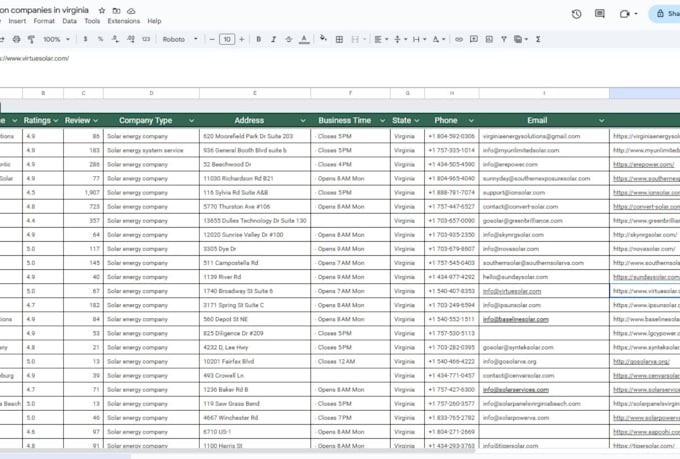This screenshot has width=680, height=459.
Task: Open the Tools menu
Action: [x=92, y=21]
